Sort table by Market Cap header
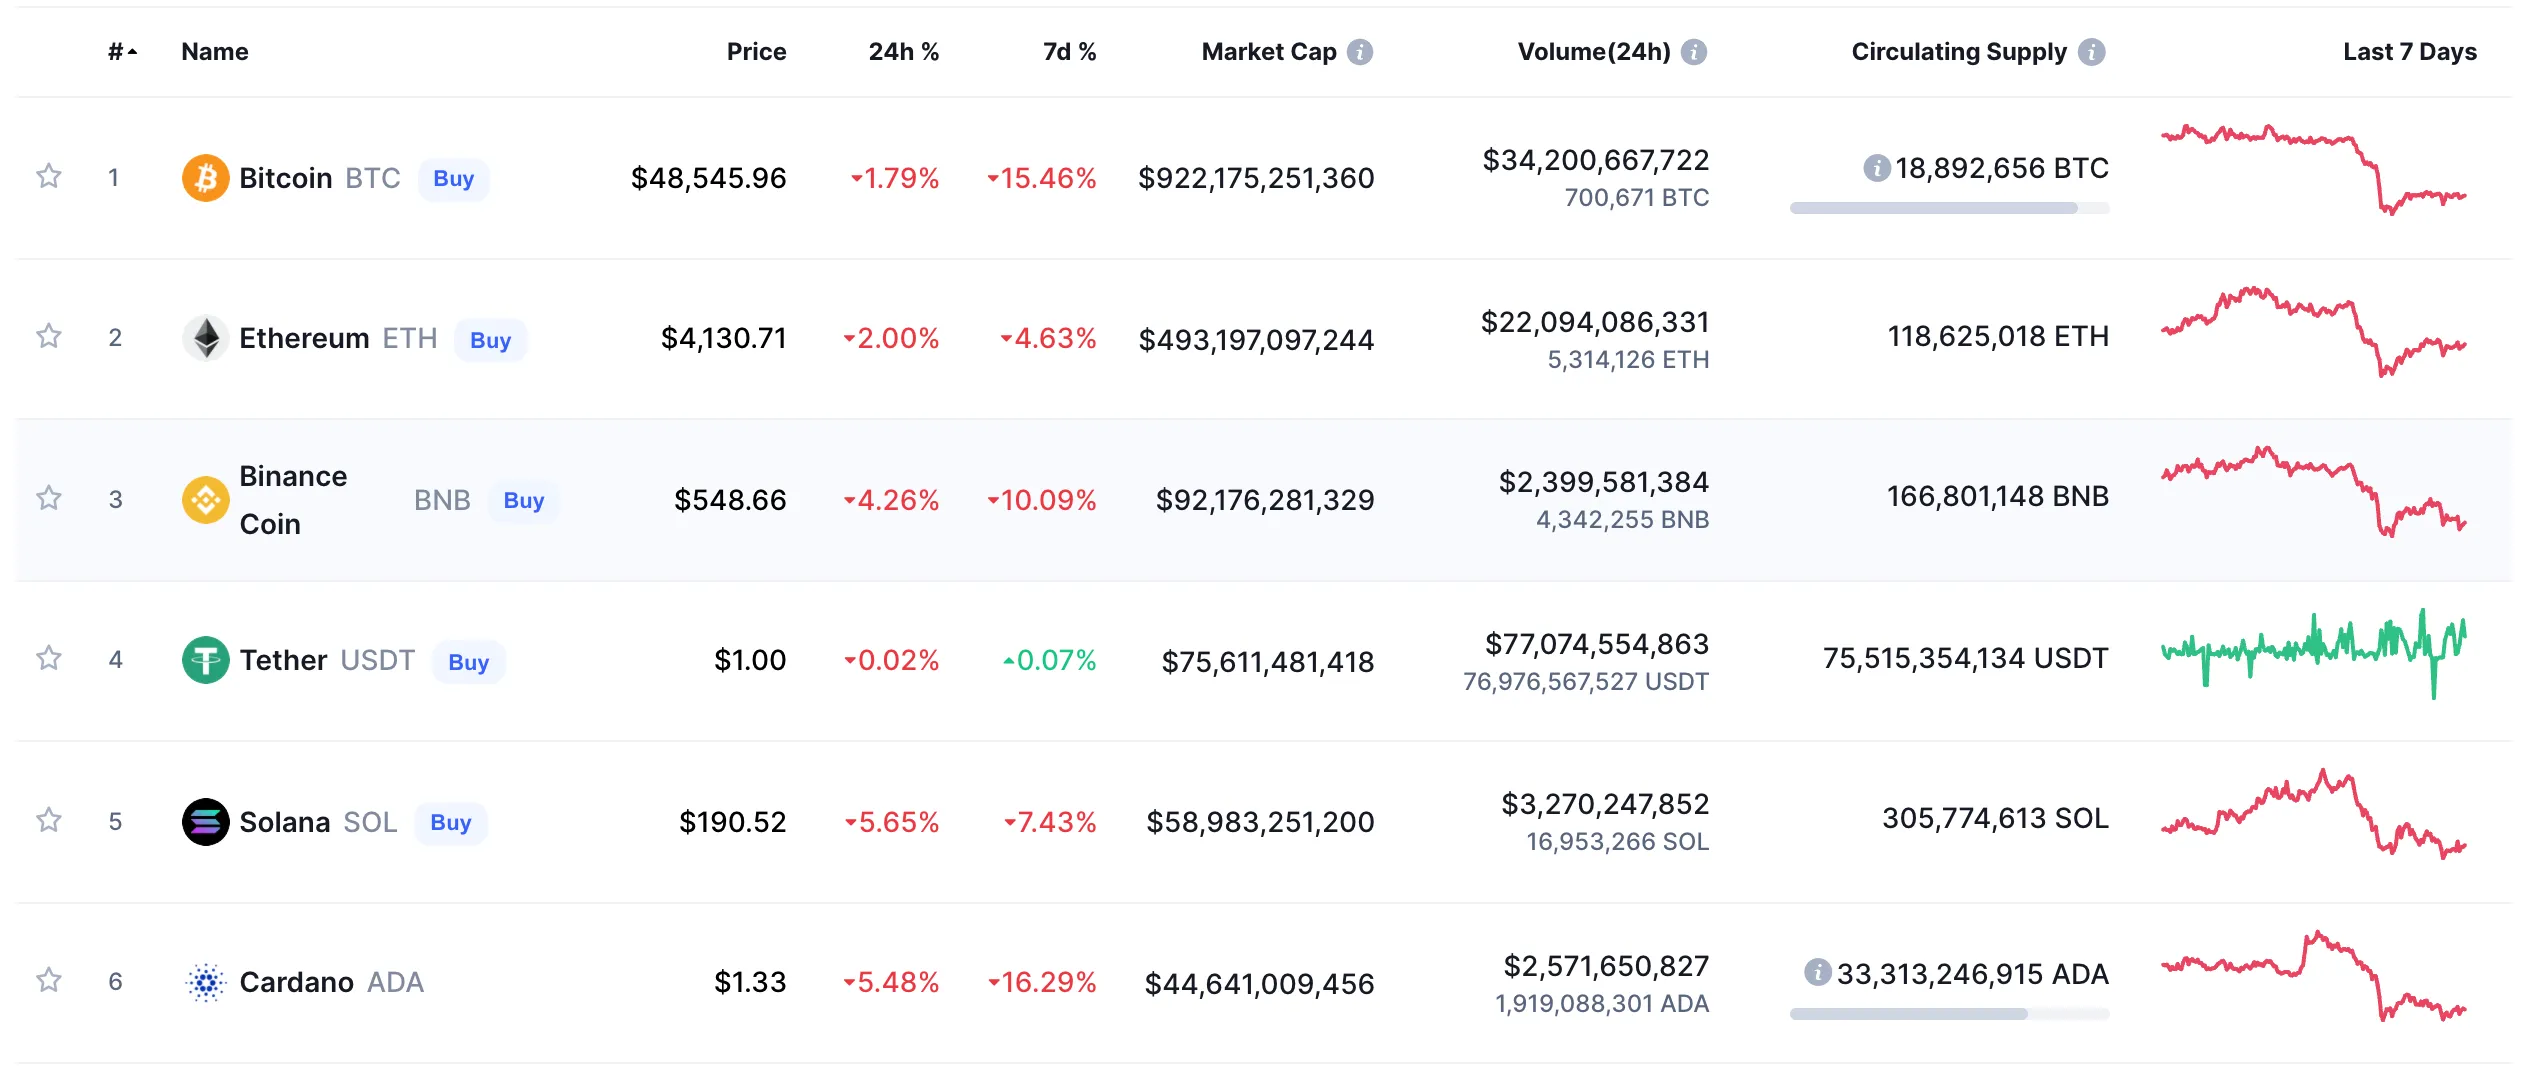The width and height of the screenshot is (2528, 1068). coord(1269,52)
